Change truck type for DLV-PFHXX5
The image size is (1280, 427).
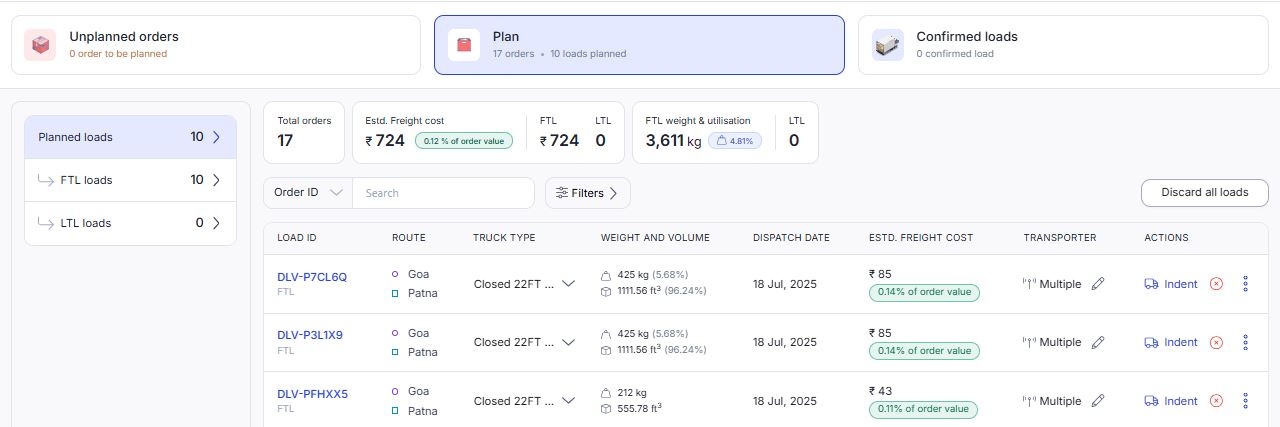568,401
